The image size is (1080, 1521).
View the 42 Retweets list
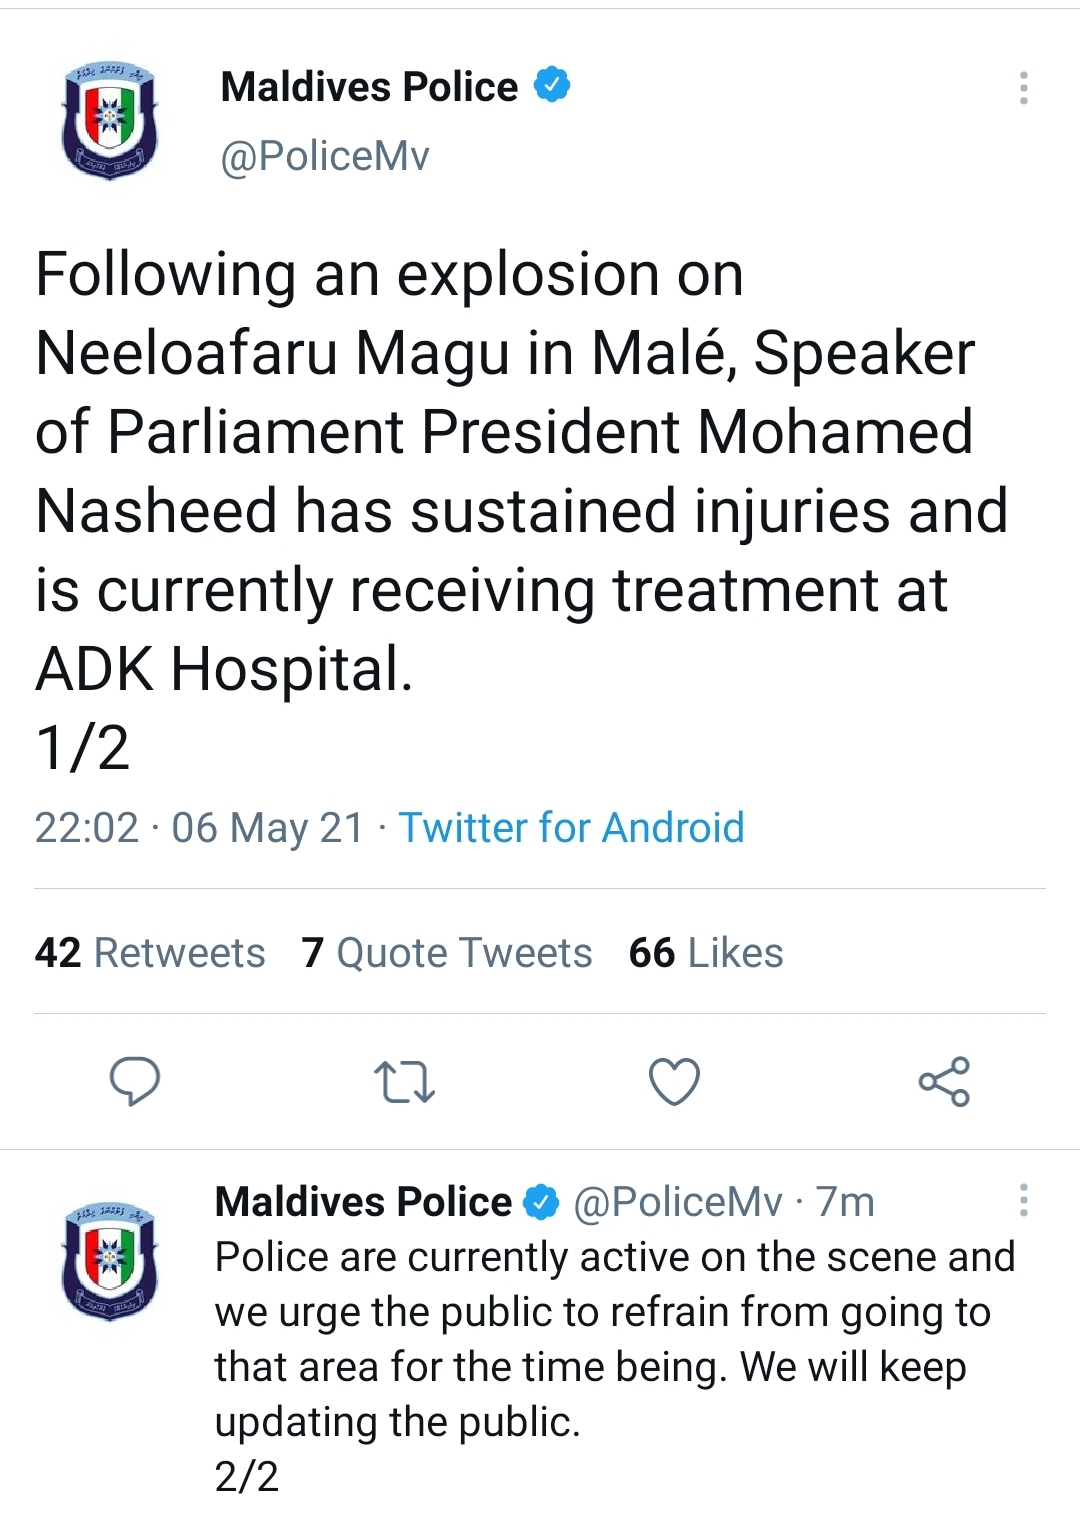click(x=150, y=953)
